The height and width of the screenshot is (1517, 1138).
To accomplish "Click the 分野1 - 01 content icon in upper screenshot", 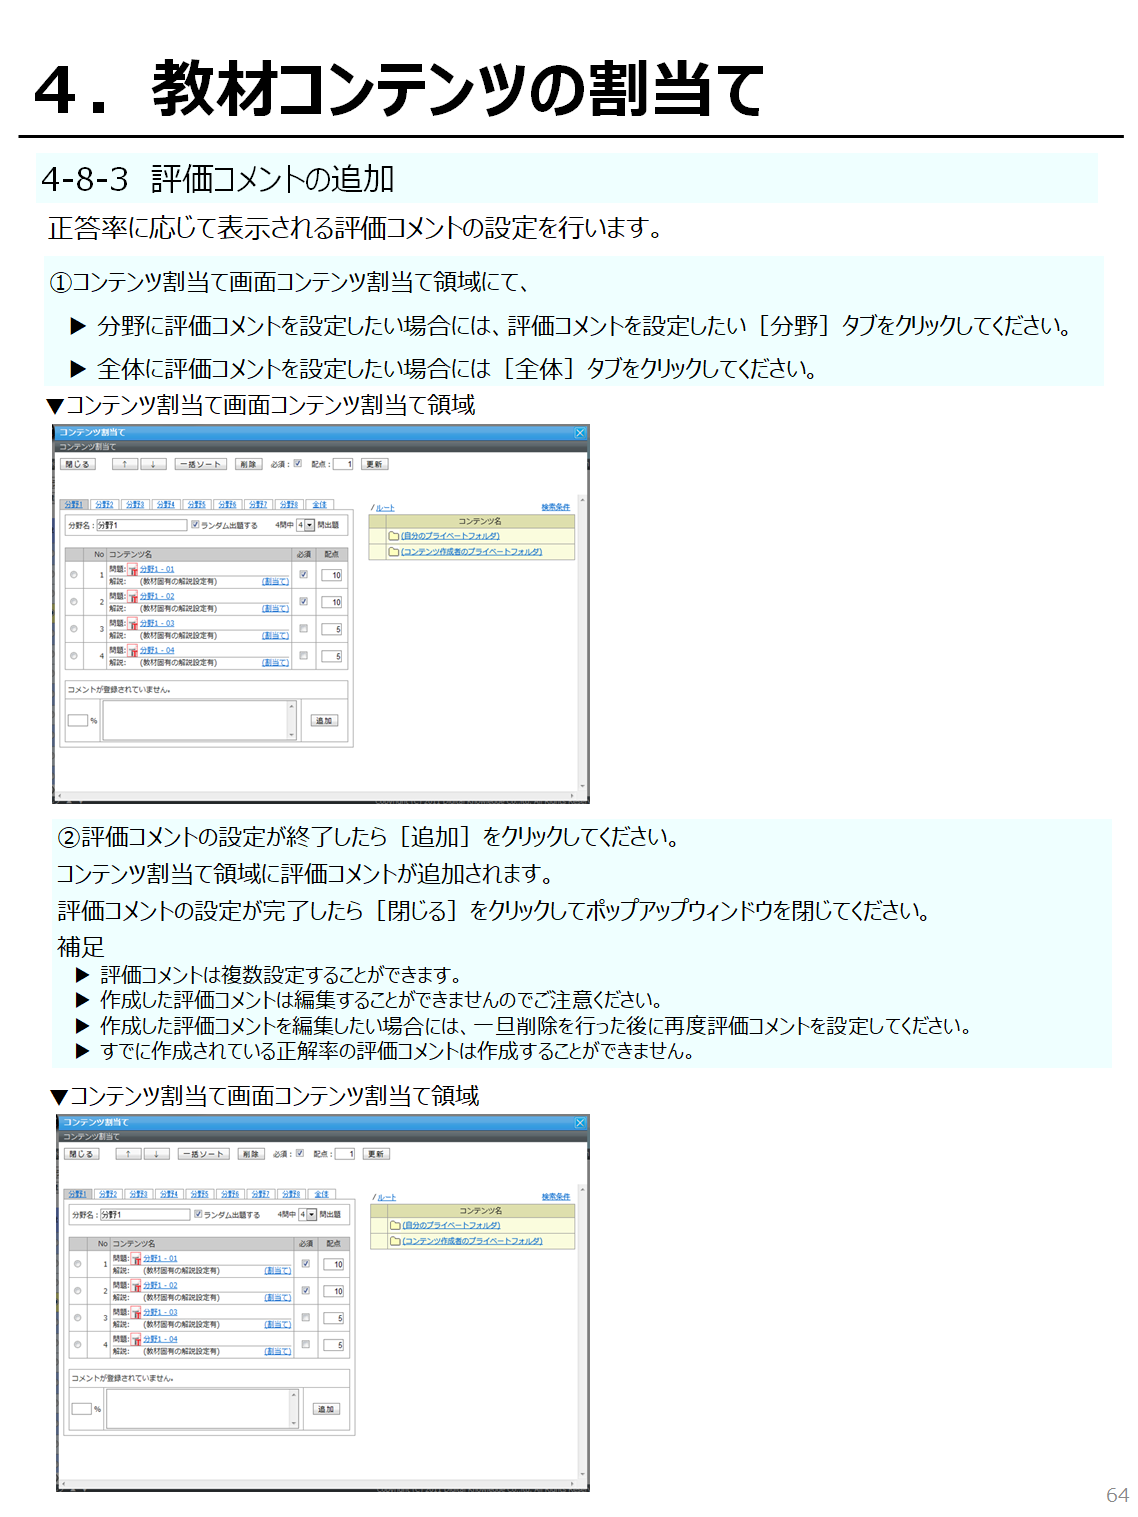I will click(x=133, y=570).
